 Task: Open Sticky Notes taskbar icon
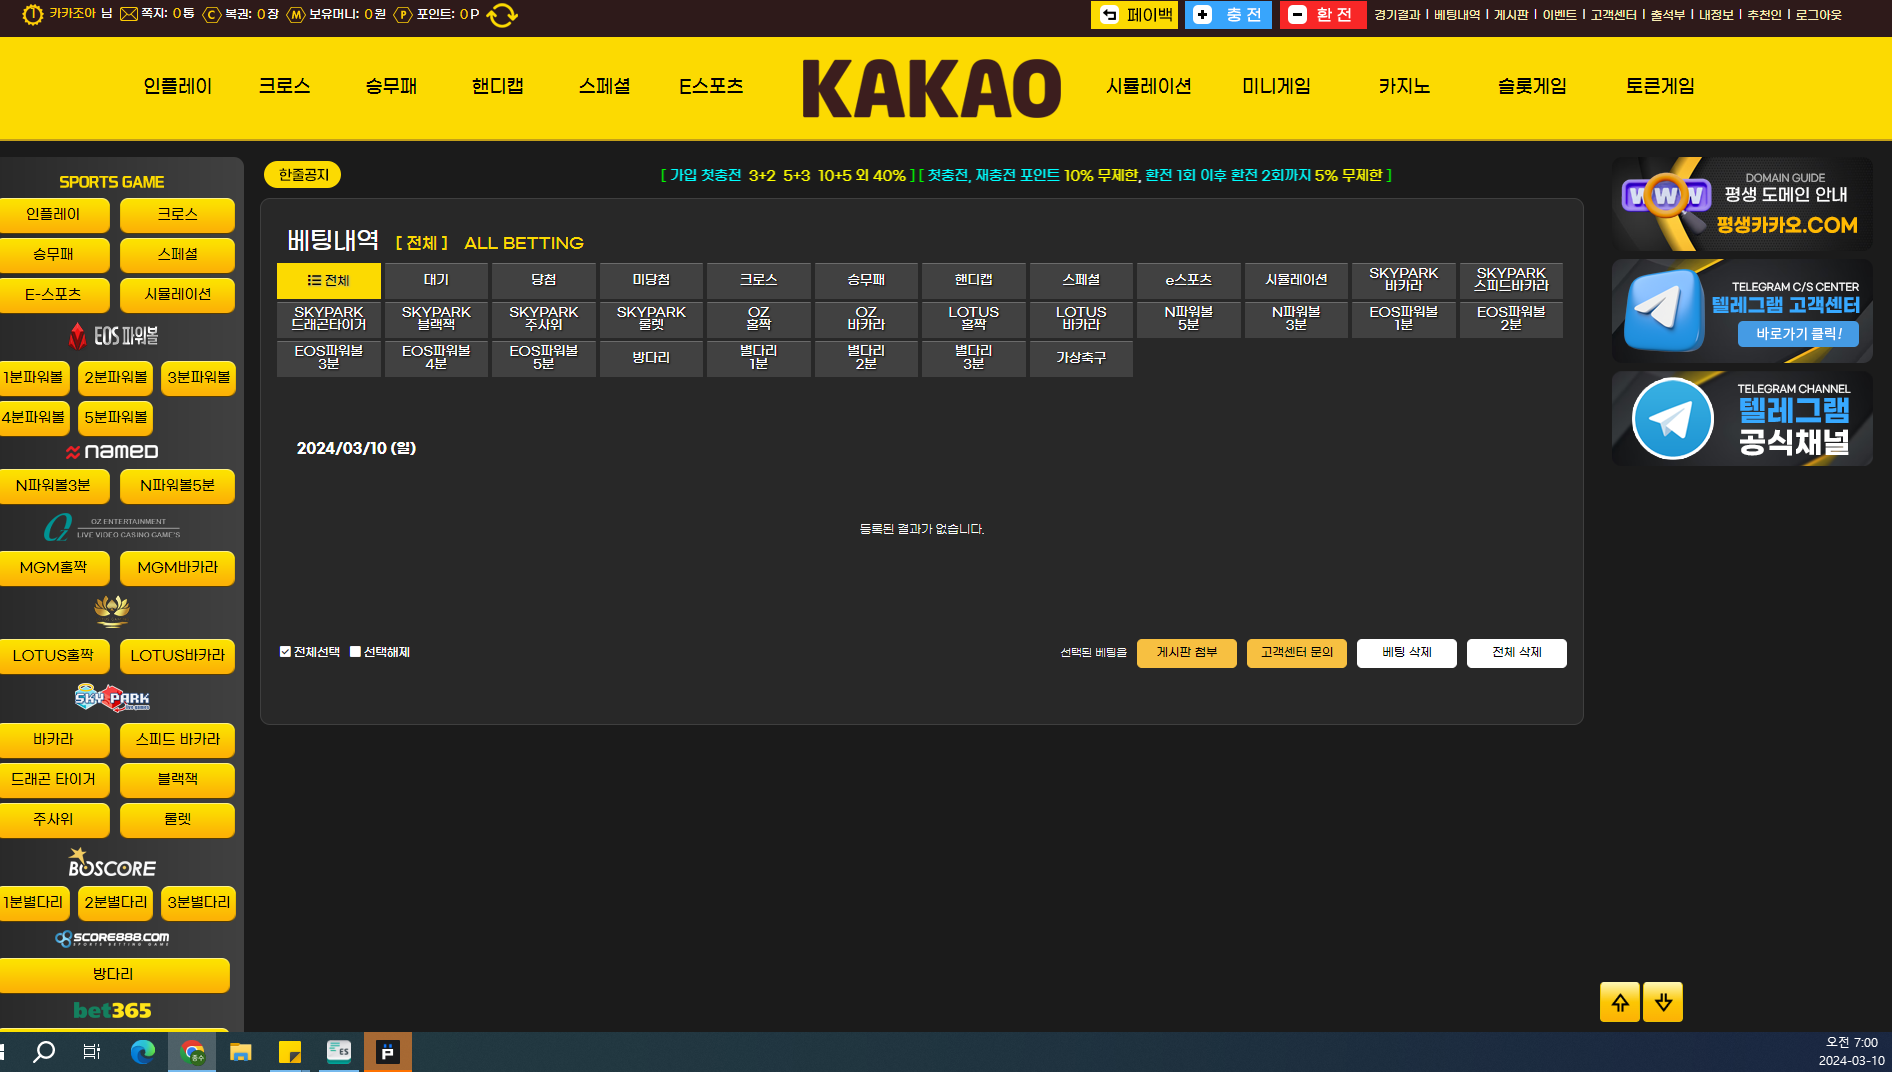click(290, 1052)
